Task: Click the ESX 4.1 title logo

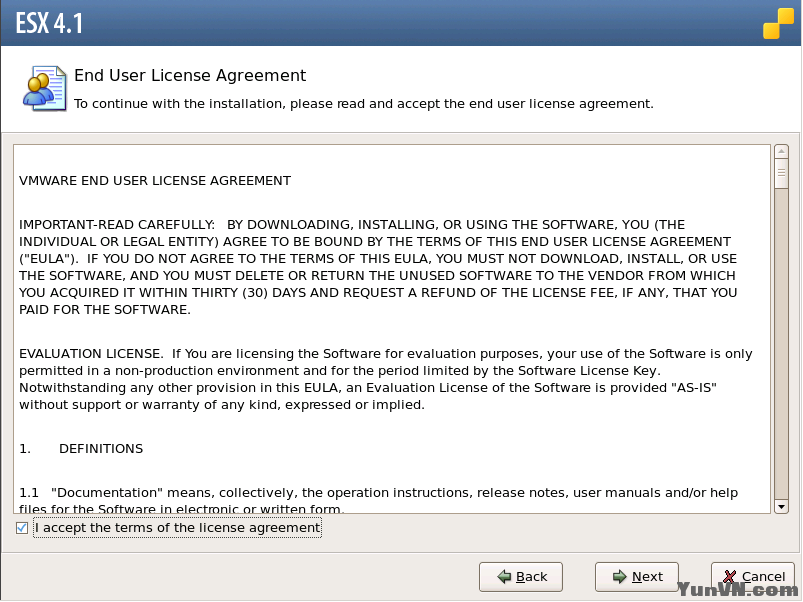Action: click(50, 21)
